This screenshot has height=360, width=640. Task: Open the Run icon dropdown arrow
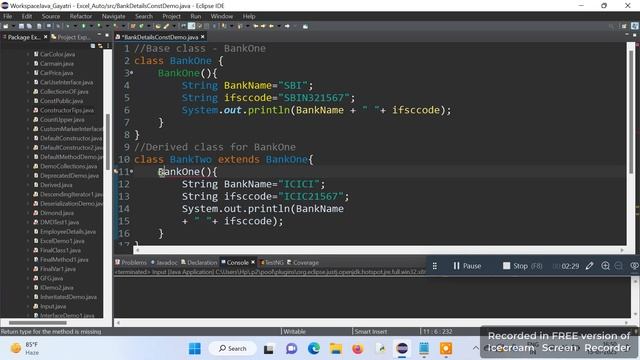[x=91, y=26]
